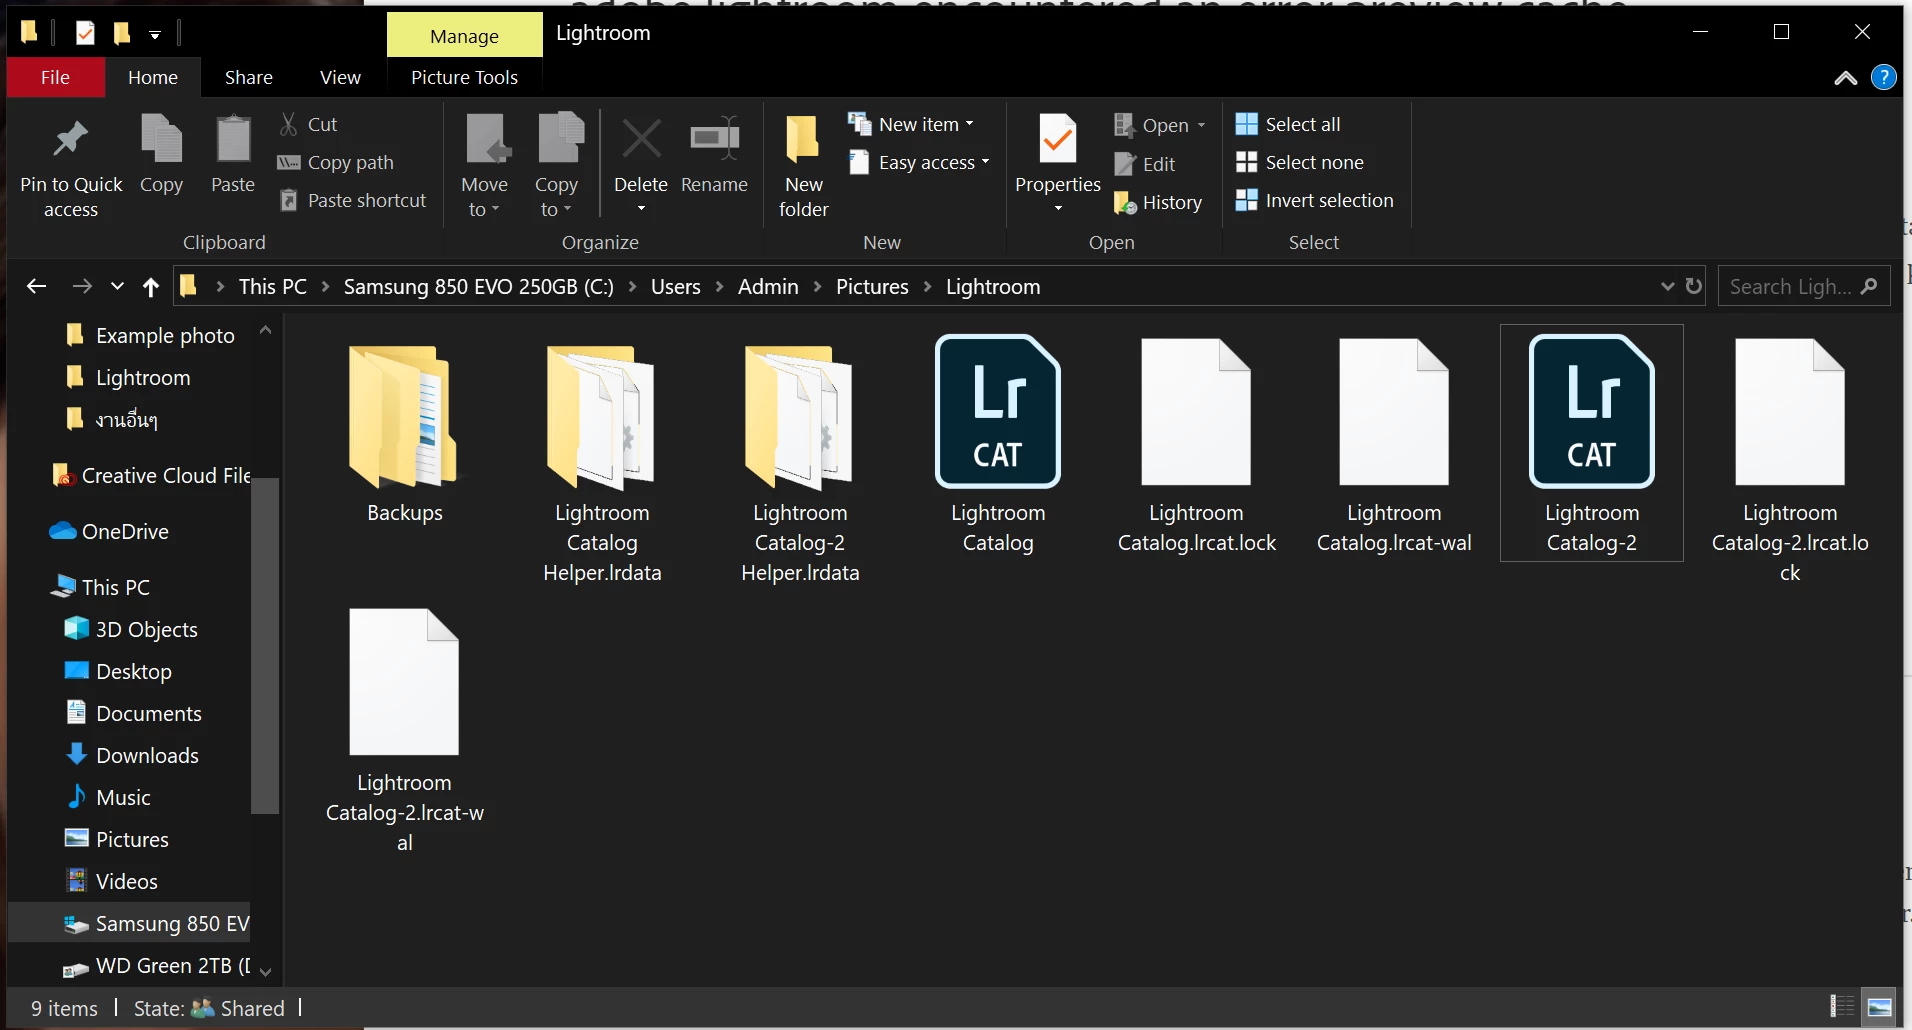Screen dimensions: 1912x1030
Task: Open Downloads in the navigation pane
Action: (131, 755)
